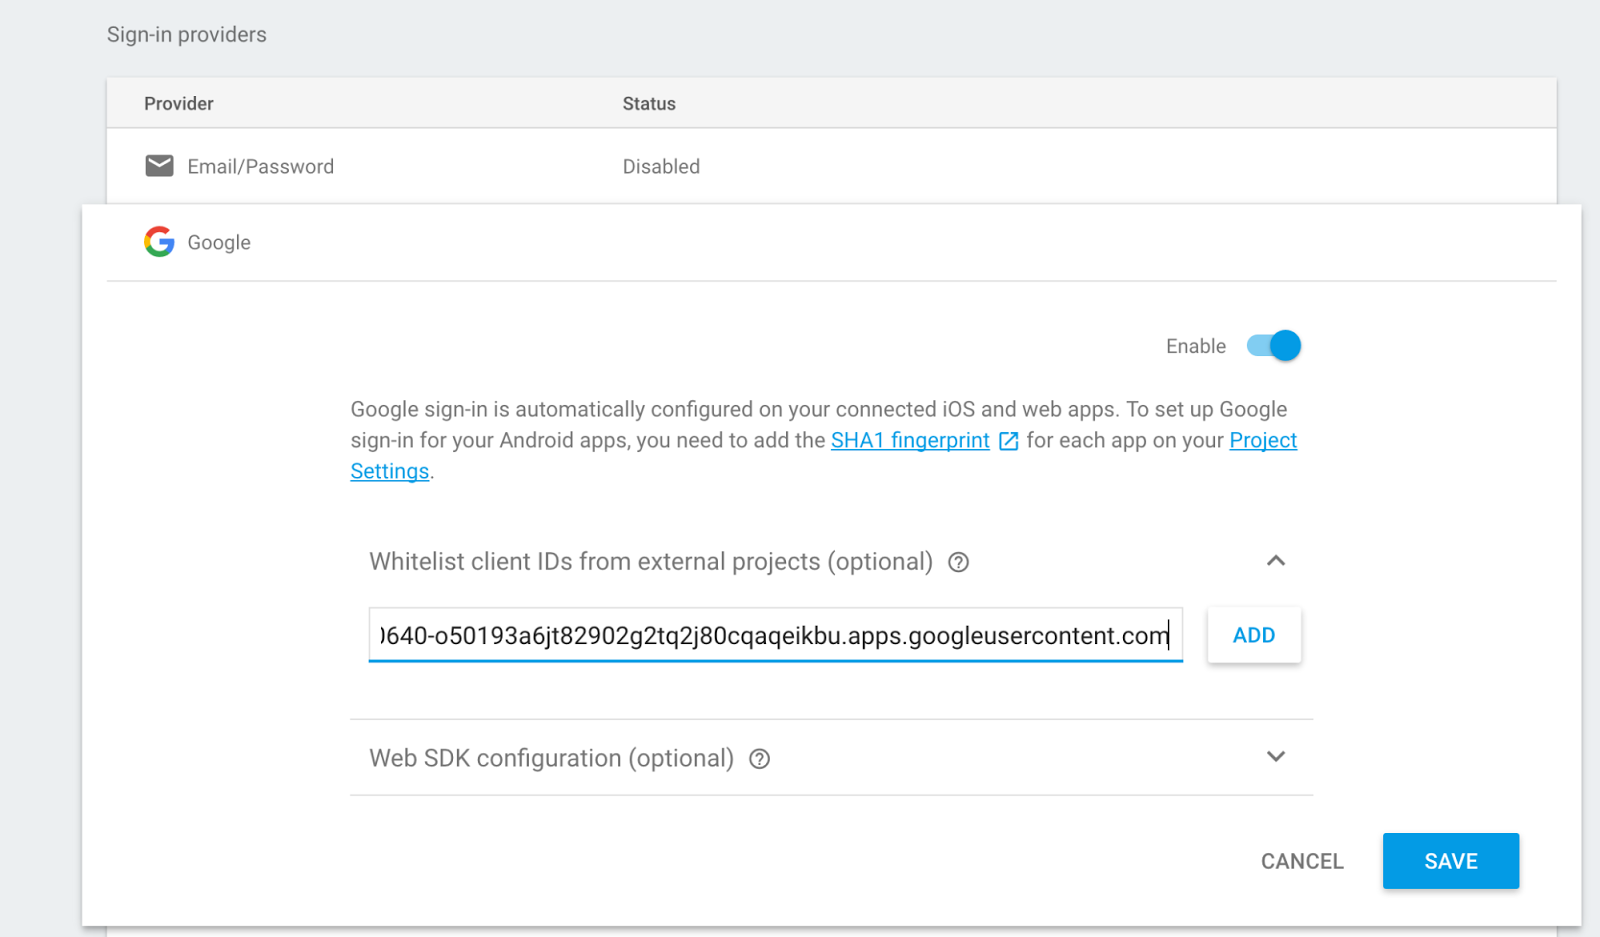Click inside the client ID text field
This screenshot has height=937, width=1600.
point(775,636)
